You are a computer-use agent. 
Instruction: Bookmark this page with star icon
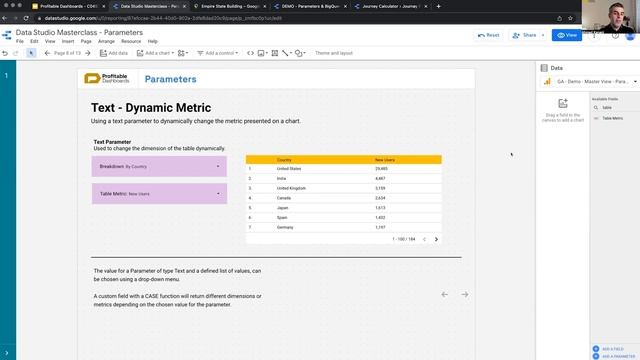coord(570,18)
